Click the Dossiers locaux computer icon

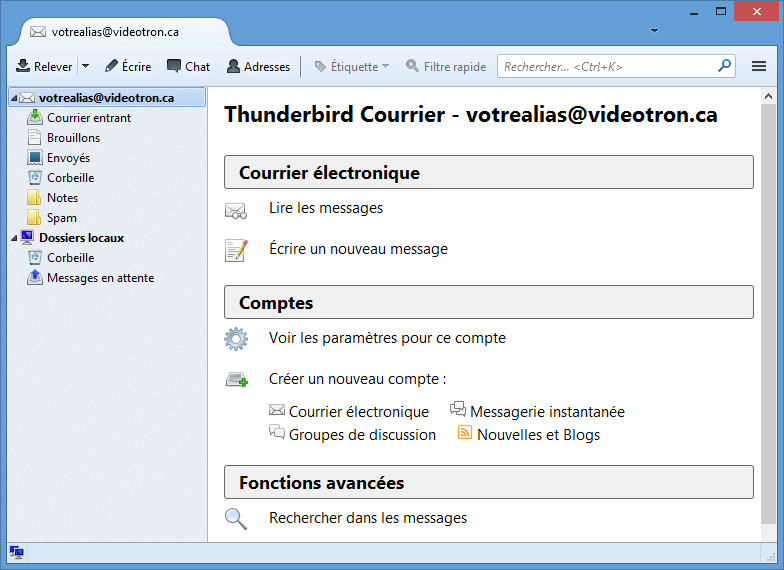point(28,238)
